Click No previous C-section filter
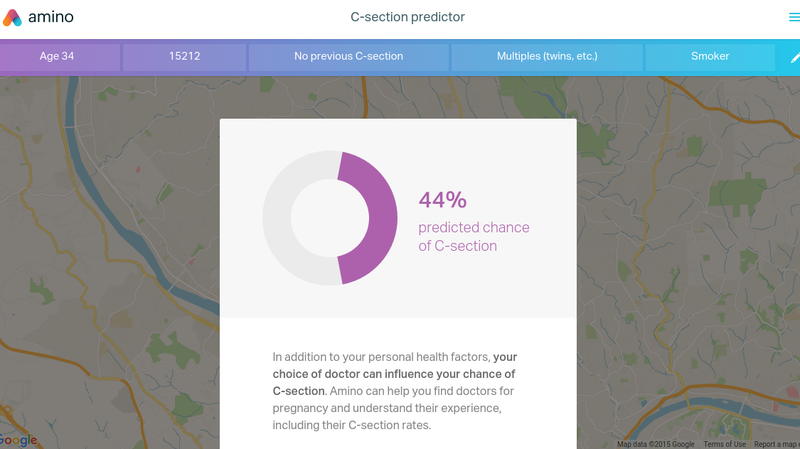800x449 pixels. (x=348, y=57)
